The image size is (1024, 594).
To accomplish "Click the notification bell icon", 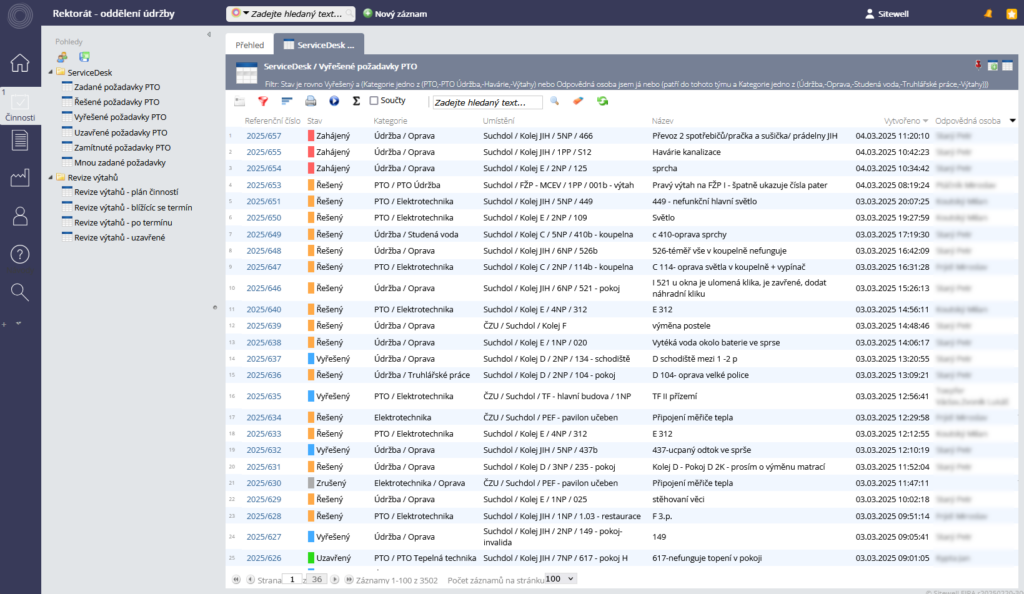I will [987, 14].
